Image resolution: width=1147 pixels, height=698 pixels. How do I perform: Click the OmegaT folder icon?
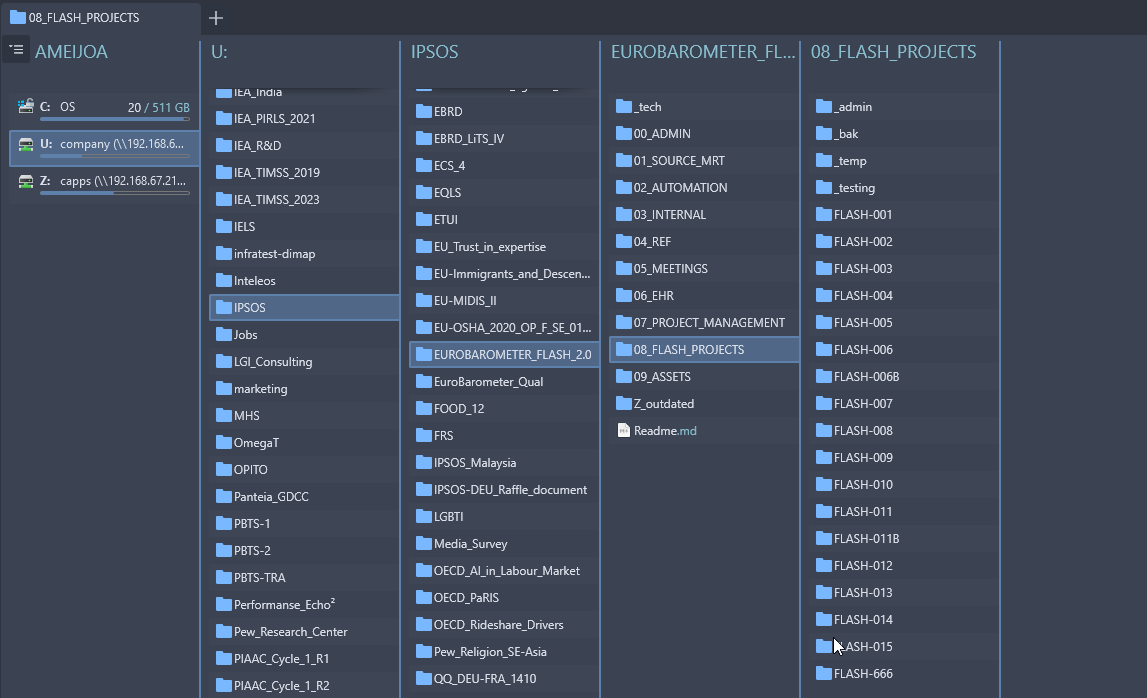pos(224,443)
